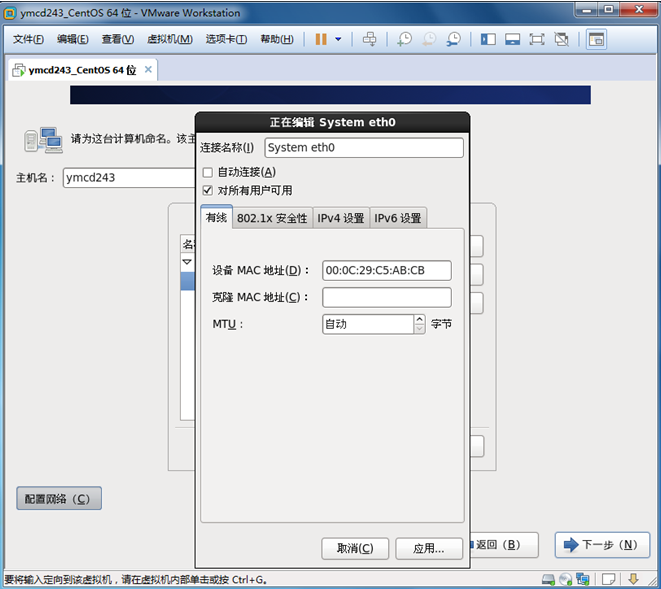Toggle the library sidebar panel icon

click(488, 39)
